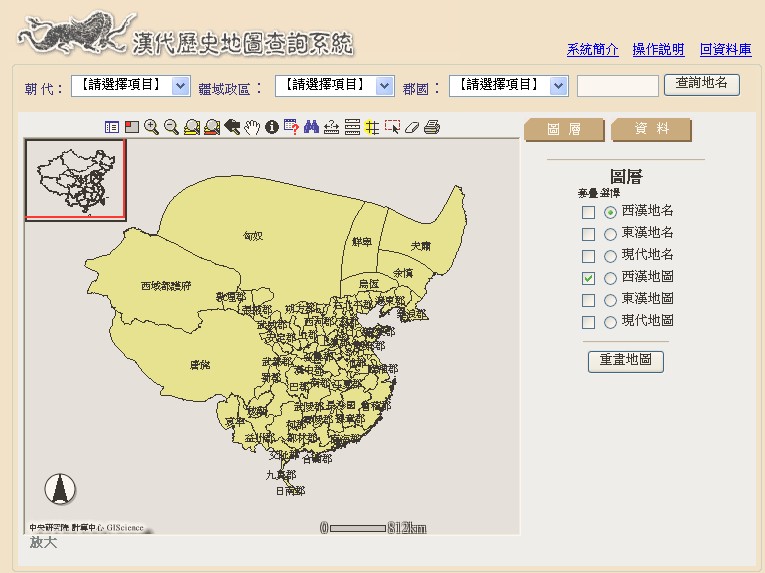This screenshot has height=573, width=765.
Task: Select the zoom in magnifier tool
Action: click(x=151, y=127)
